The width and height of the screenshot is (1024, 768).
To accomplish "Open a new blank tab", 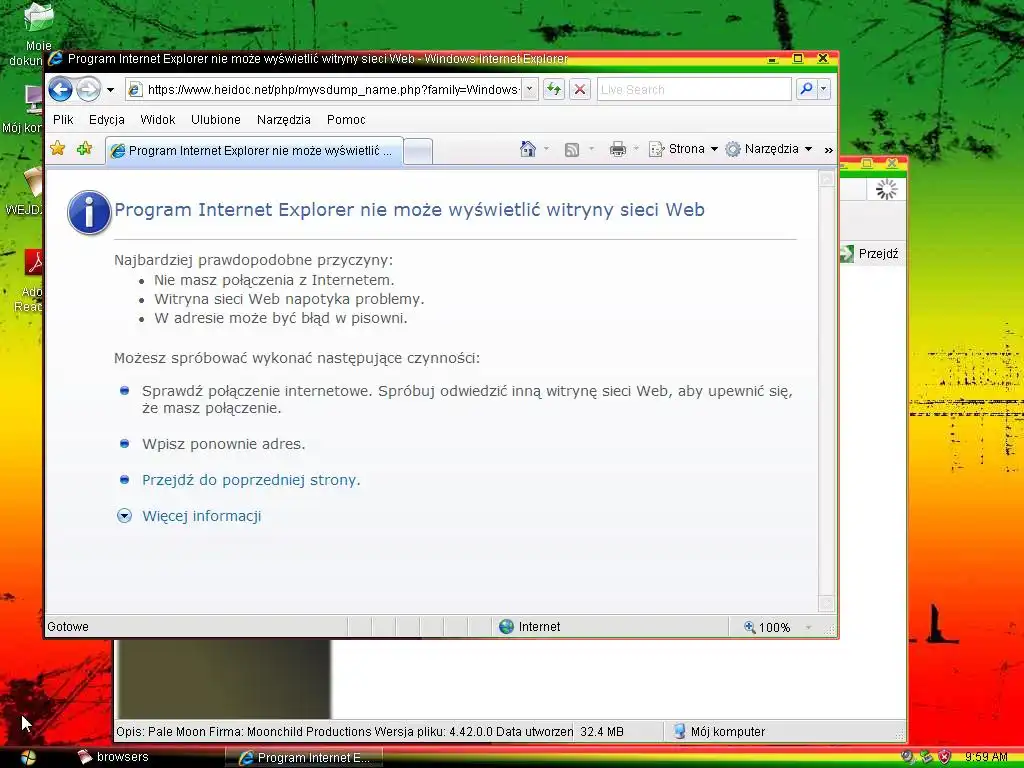I will [x=418, y=152].
